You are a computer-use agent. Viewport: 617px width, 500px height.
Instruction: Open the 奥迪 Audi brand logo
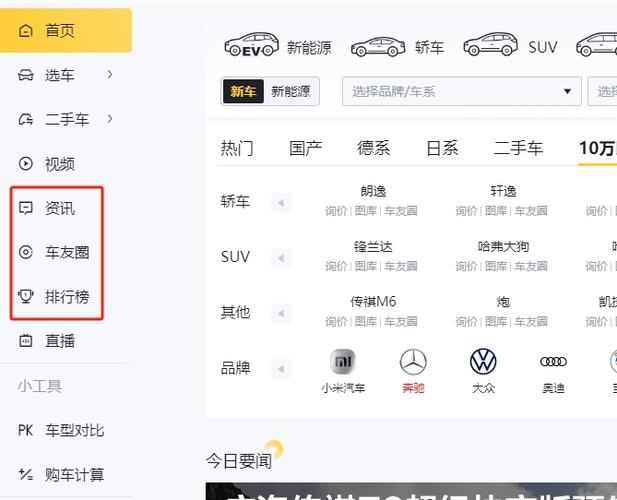click(553, 362)
